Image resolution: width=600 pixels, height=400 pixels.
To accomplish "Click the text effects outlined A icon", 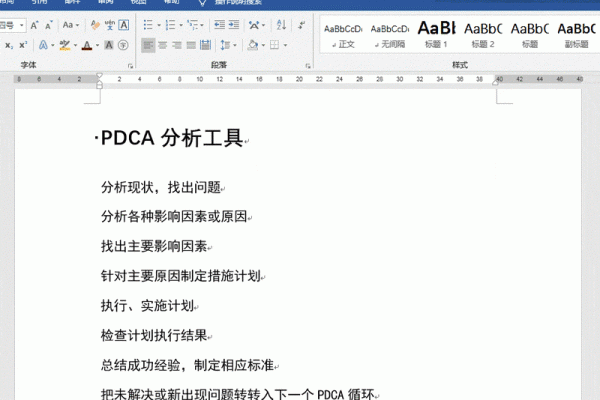I will point(43,45).
